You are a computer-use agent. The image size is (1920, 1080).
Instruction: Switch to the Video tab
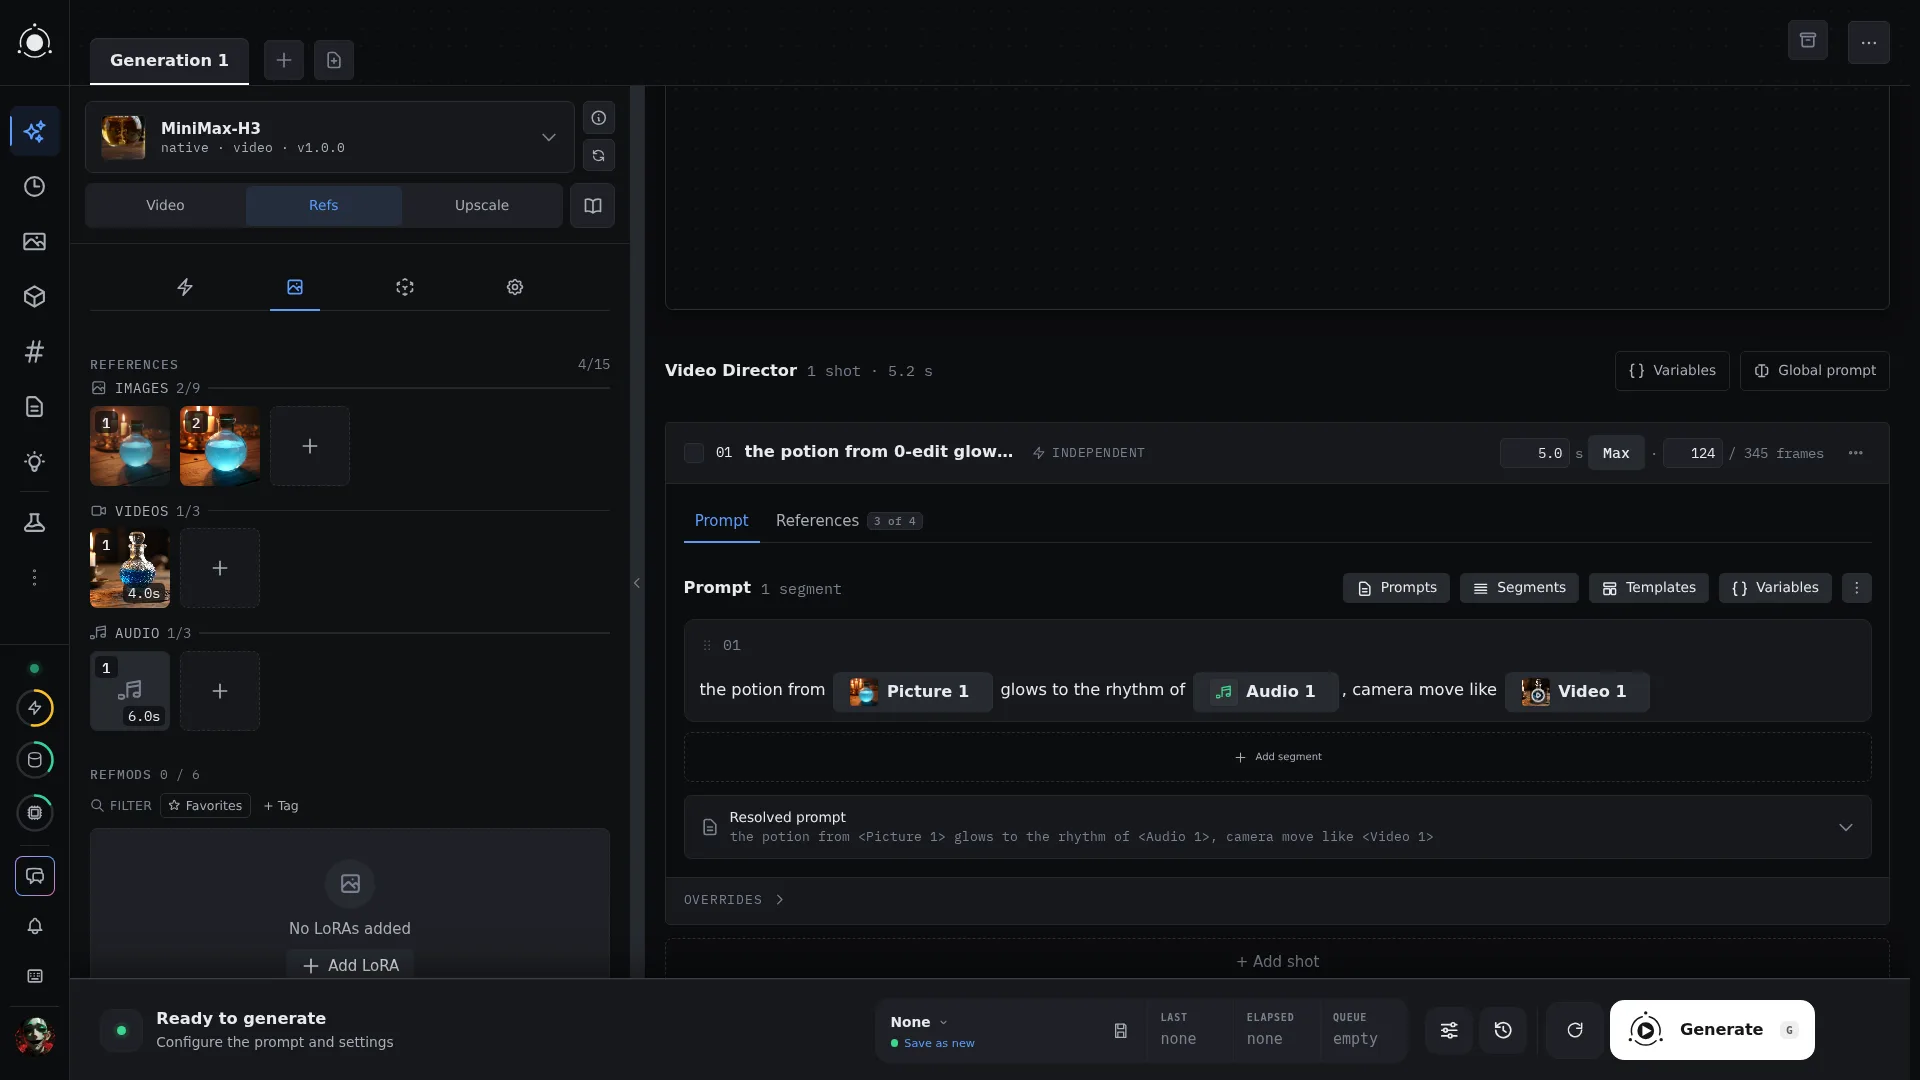point(165,206)
